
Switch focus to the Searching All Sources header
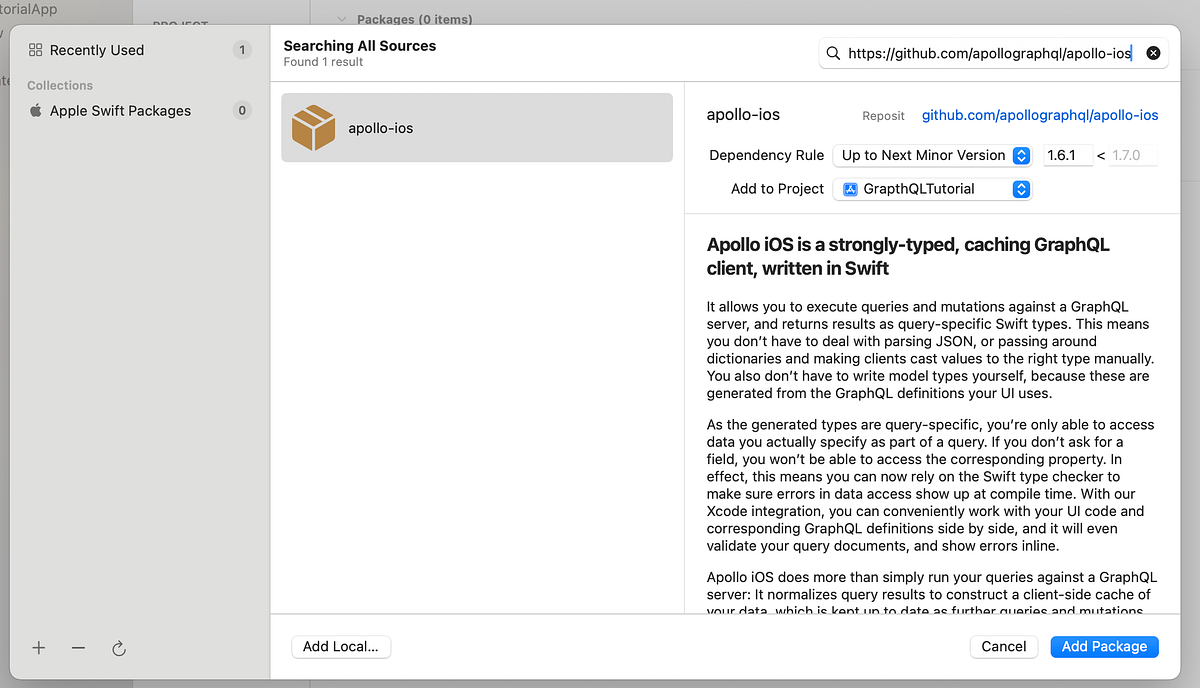point(359,45)
